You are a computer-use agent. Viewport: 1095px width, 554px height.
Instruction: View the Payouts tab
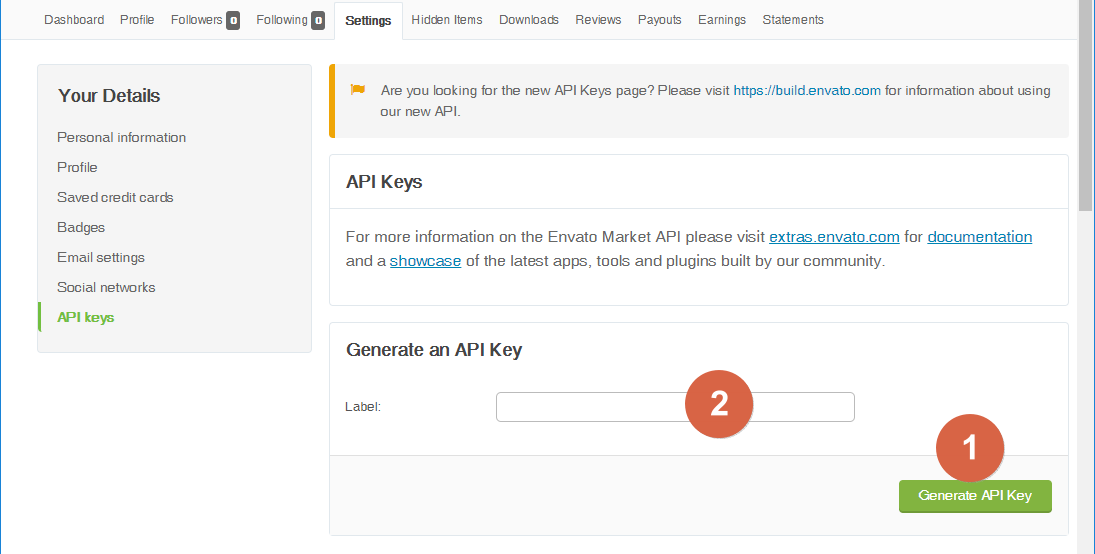tap(659, 20)
